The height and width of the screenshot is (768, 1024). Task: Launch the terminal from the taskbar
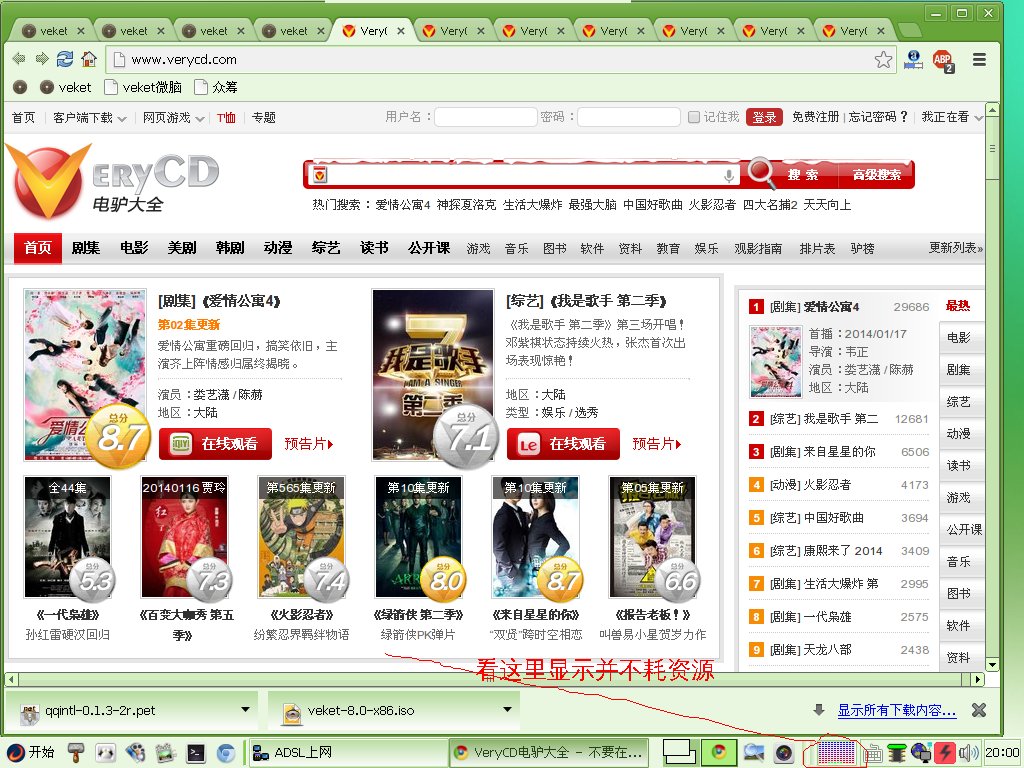[195, 753]
